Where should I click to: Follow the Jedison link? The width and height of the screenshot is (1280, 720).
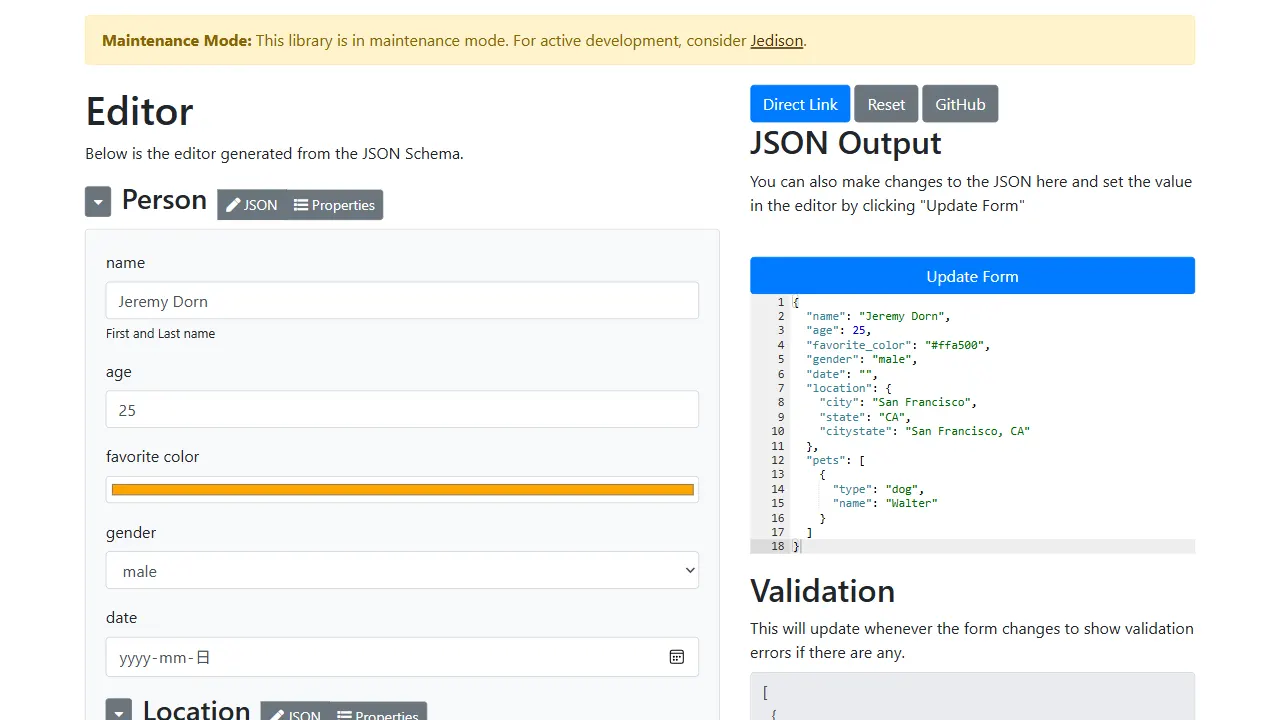click(777, 41)
